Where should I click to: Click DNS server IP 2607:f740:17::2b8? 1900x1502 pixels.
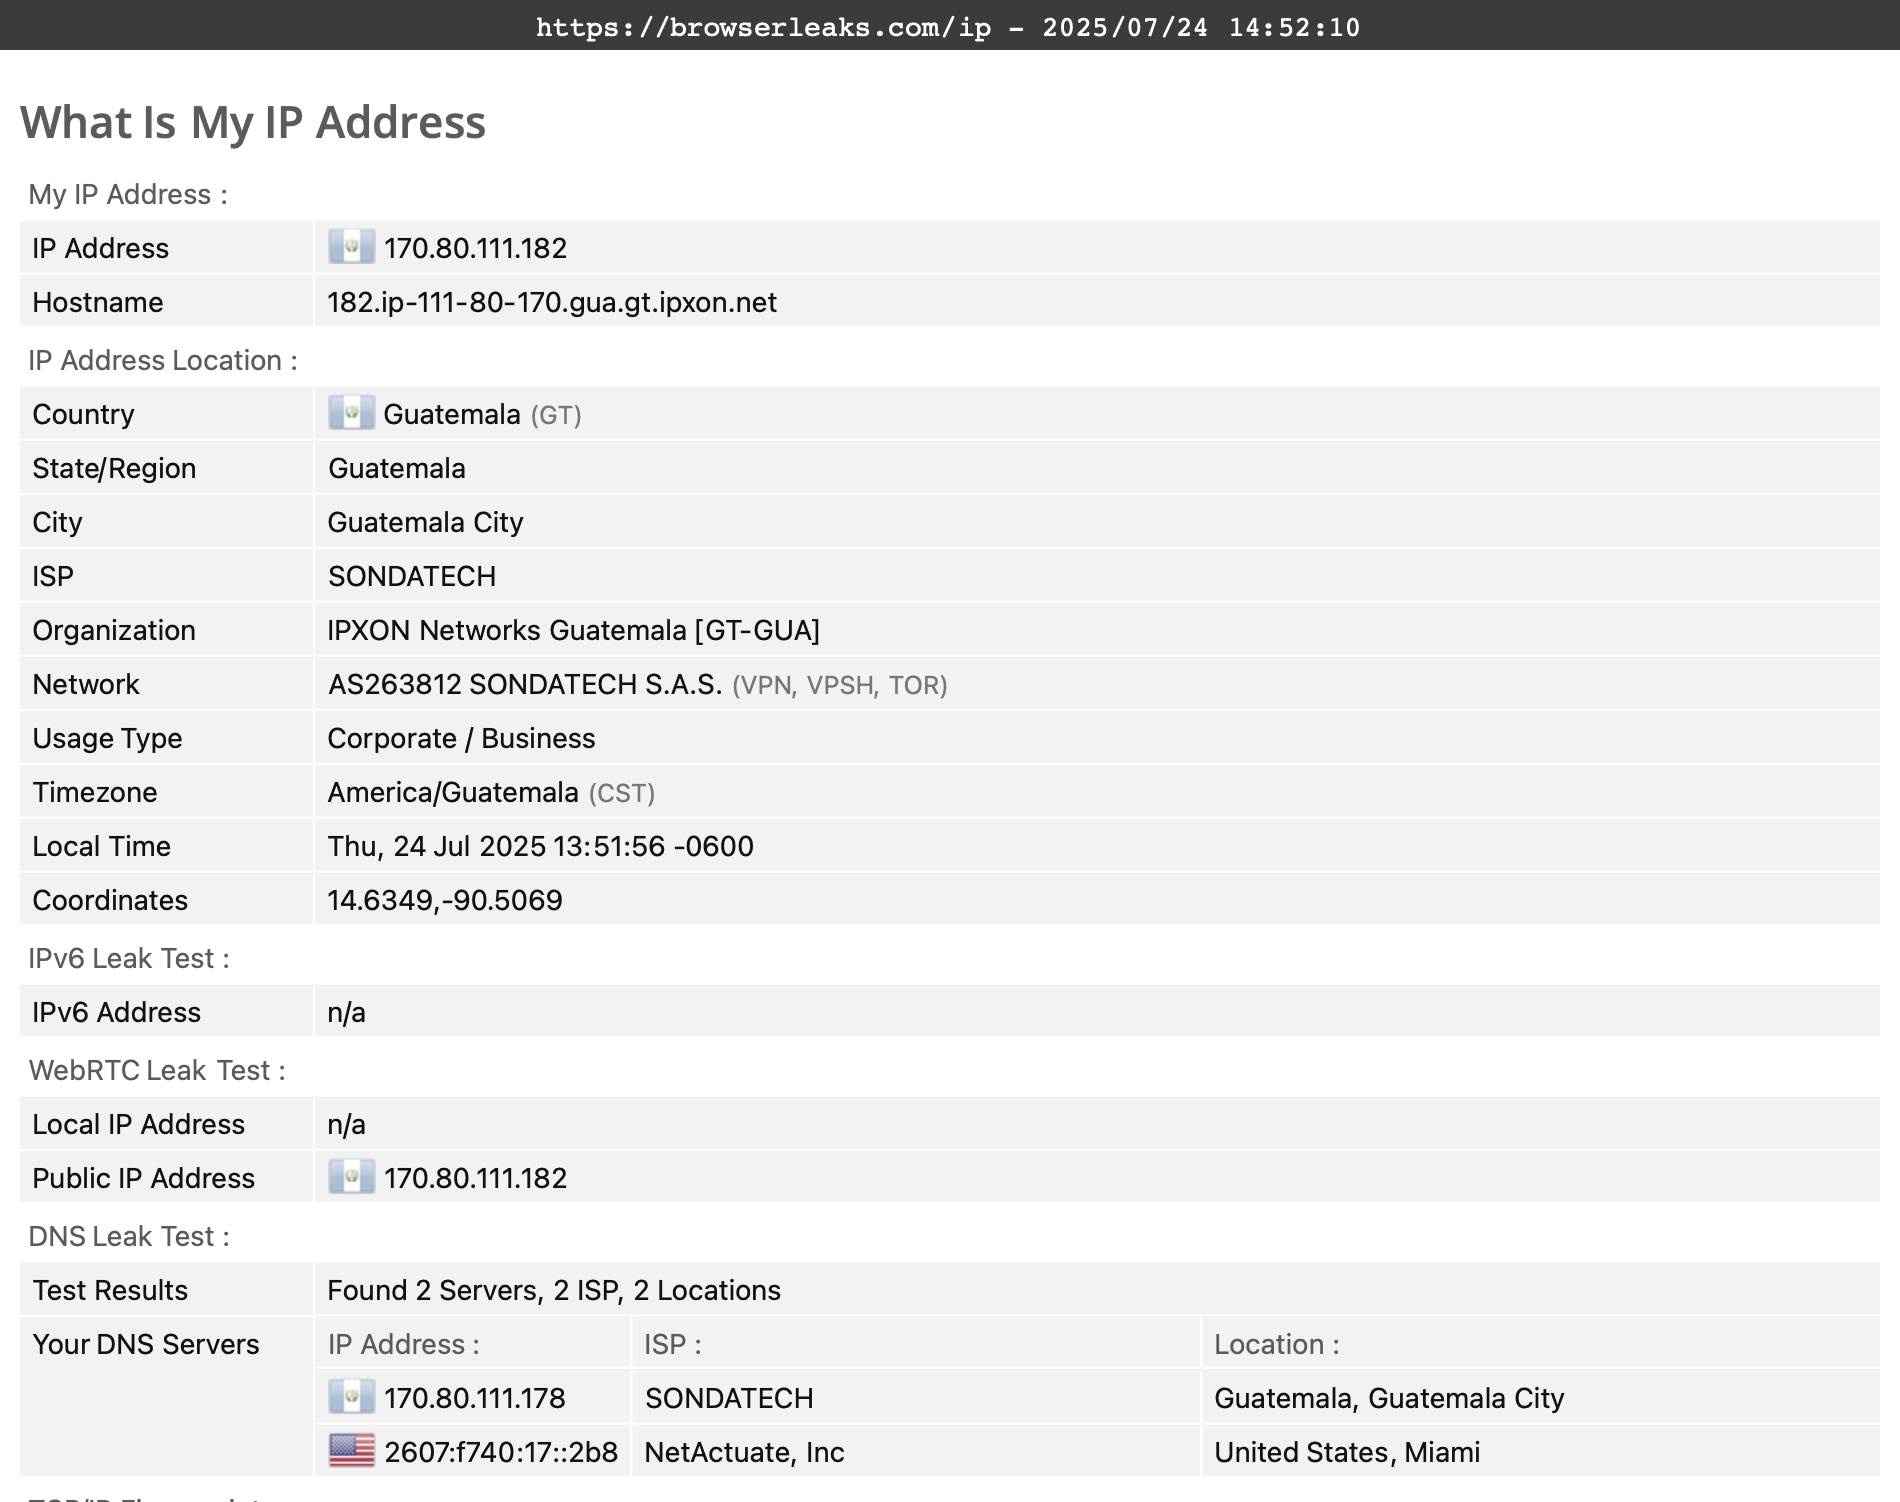pos(501,1452)
